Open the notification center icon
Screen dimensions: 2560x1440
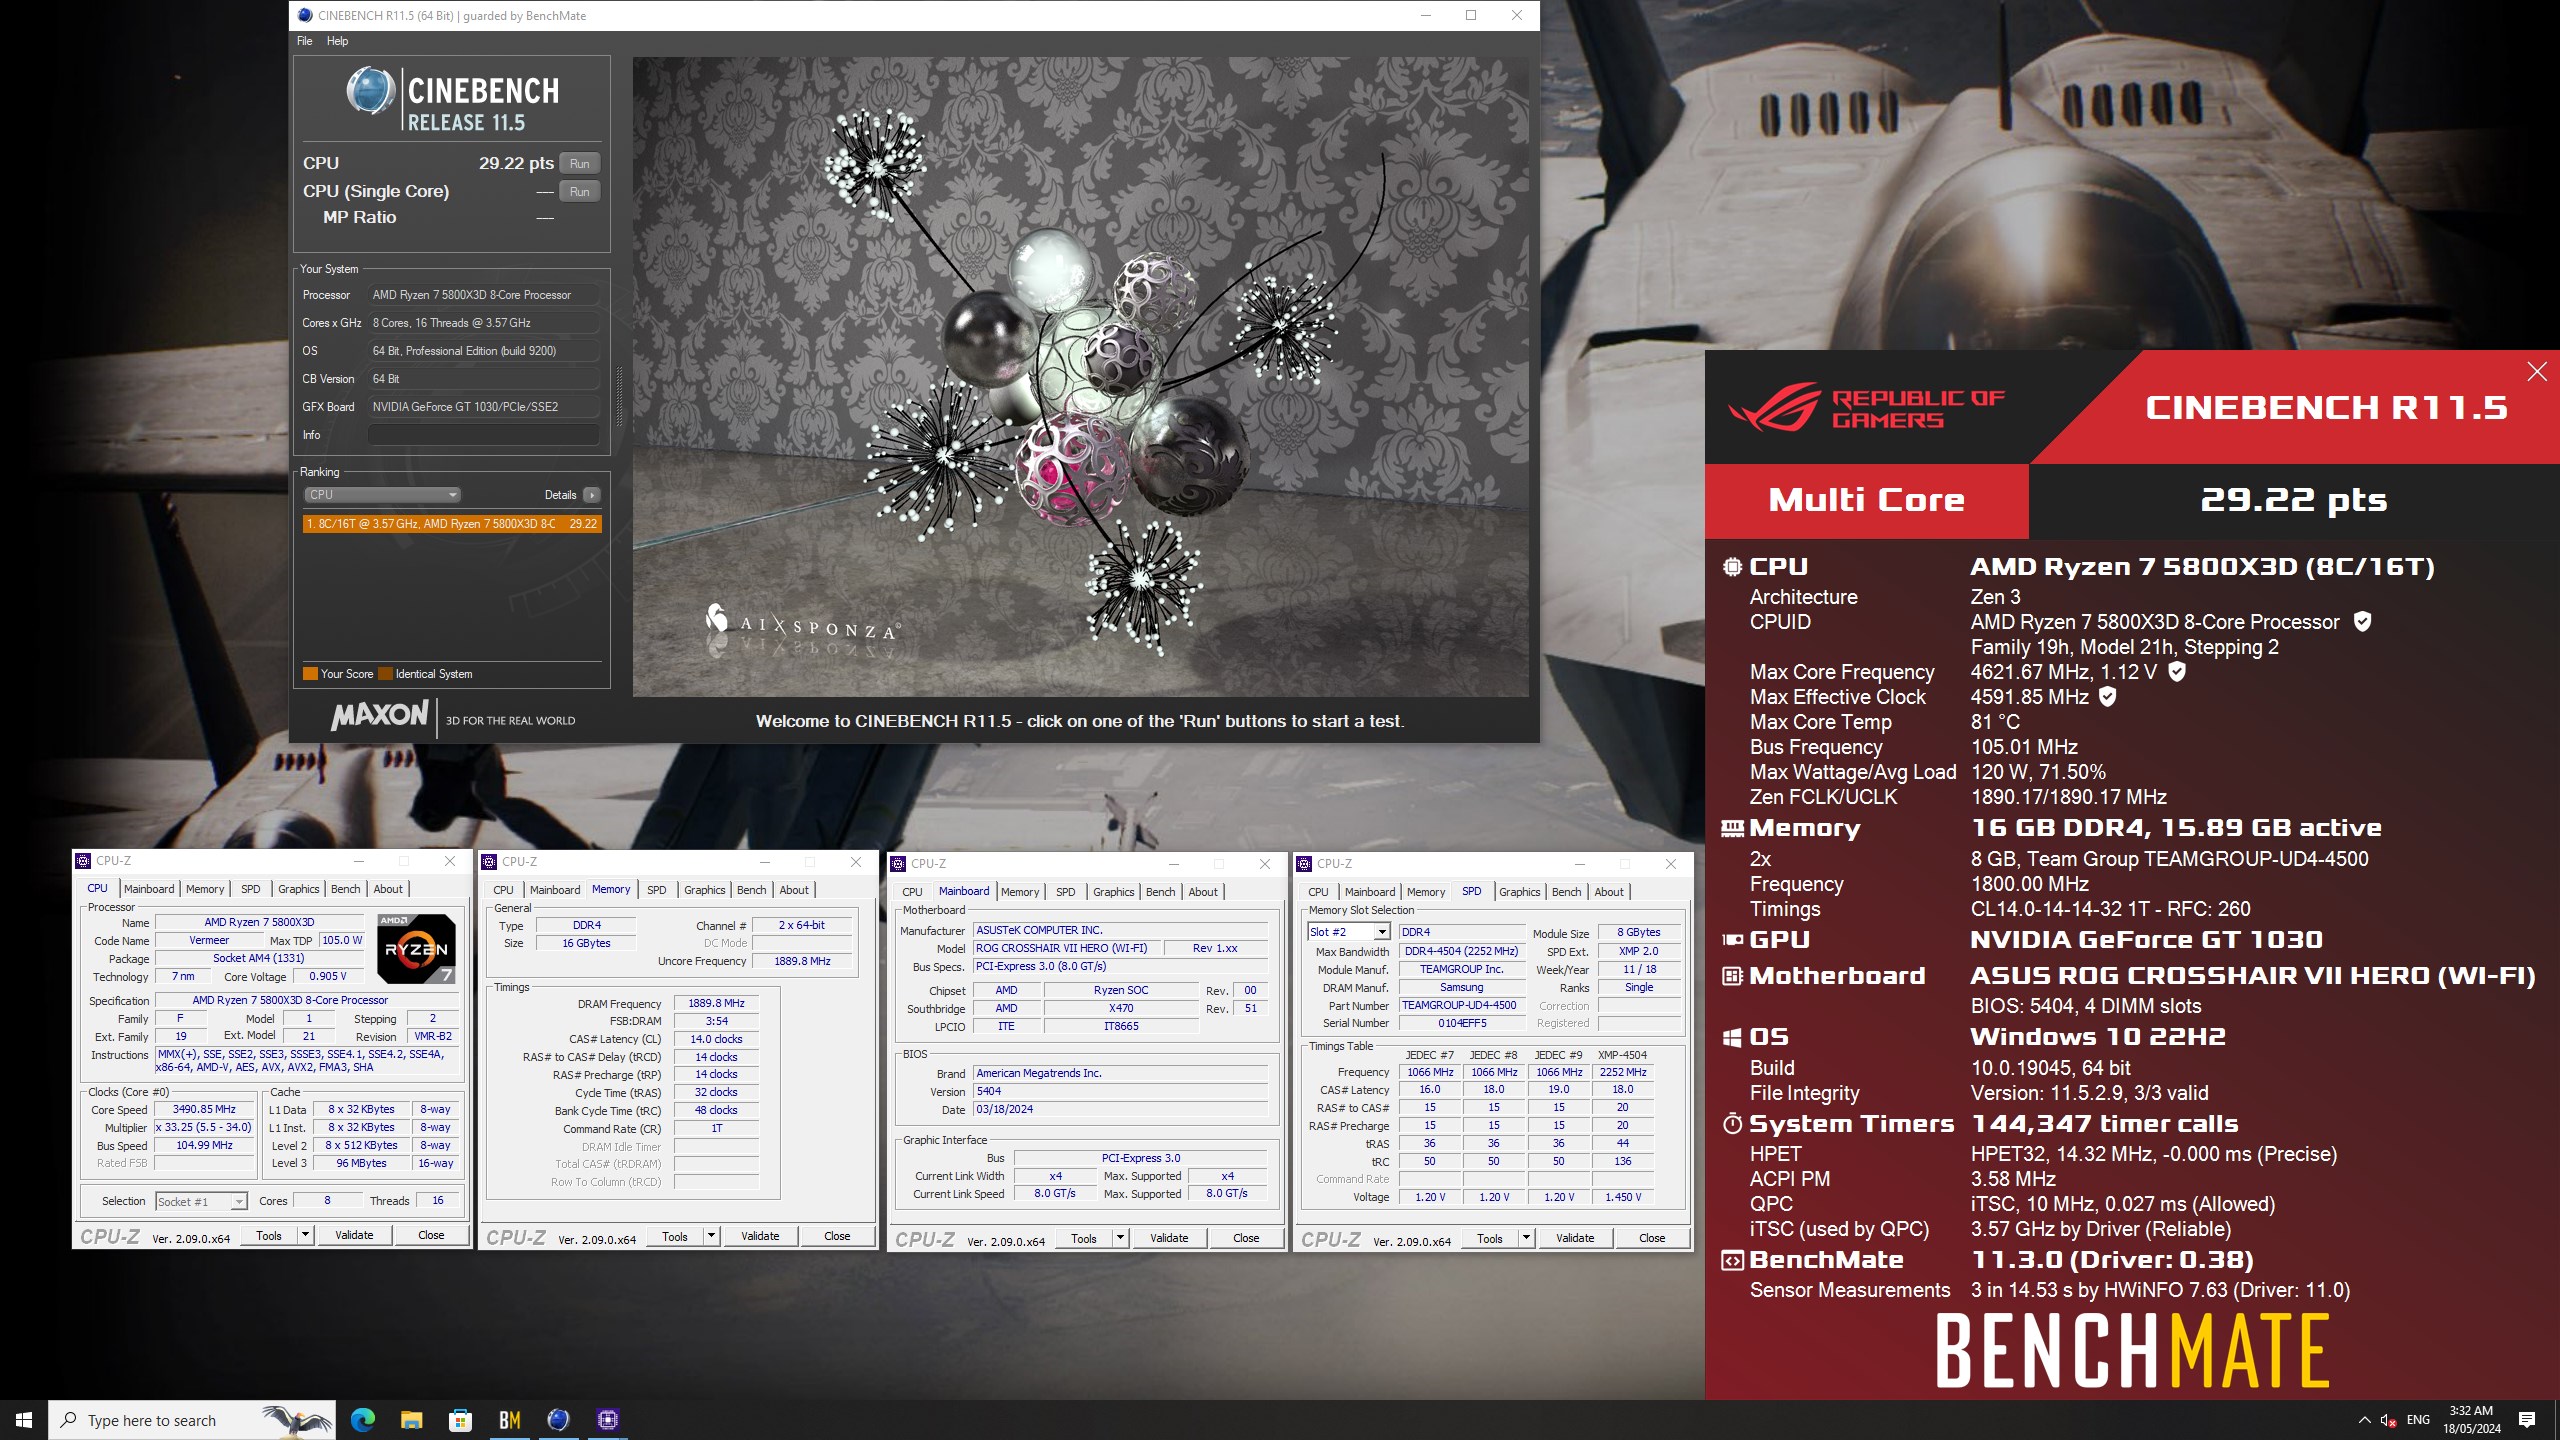pos(2527,1420)
